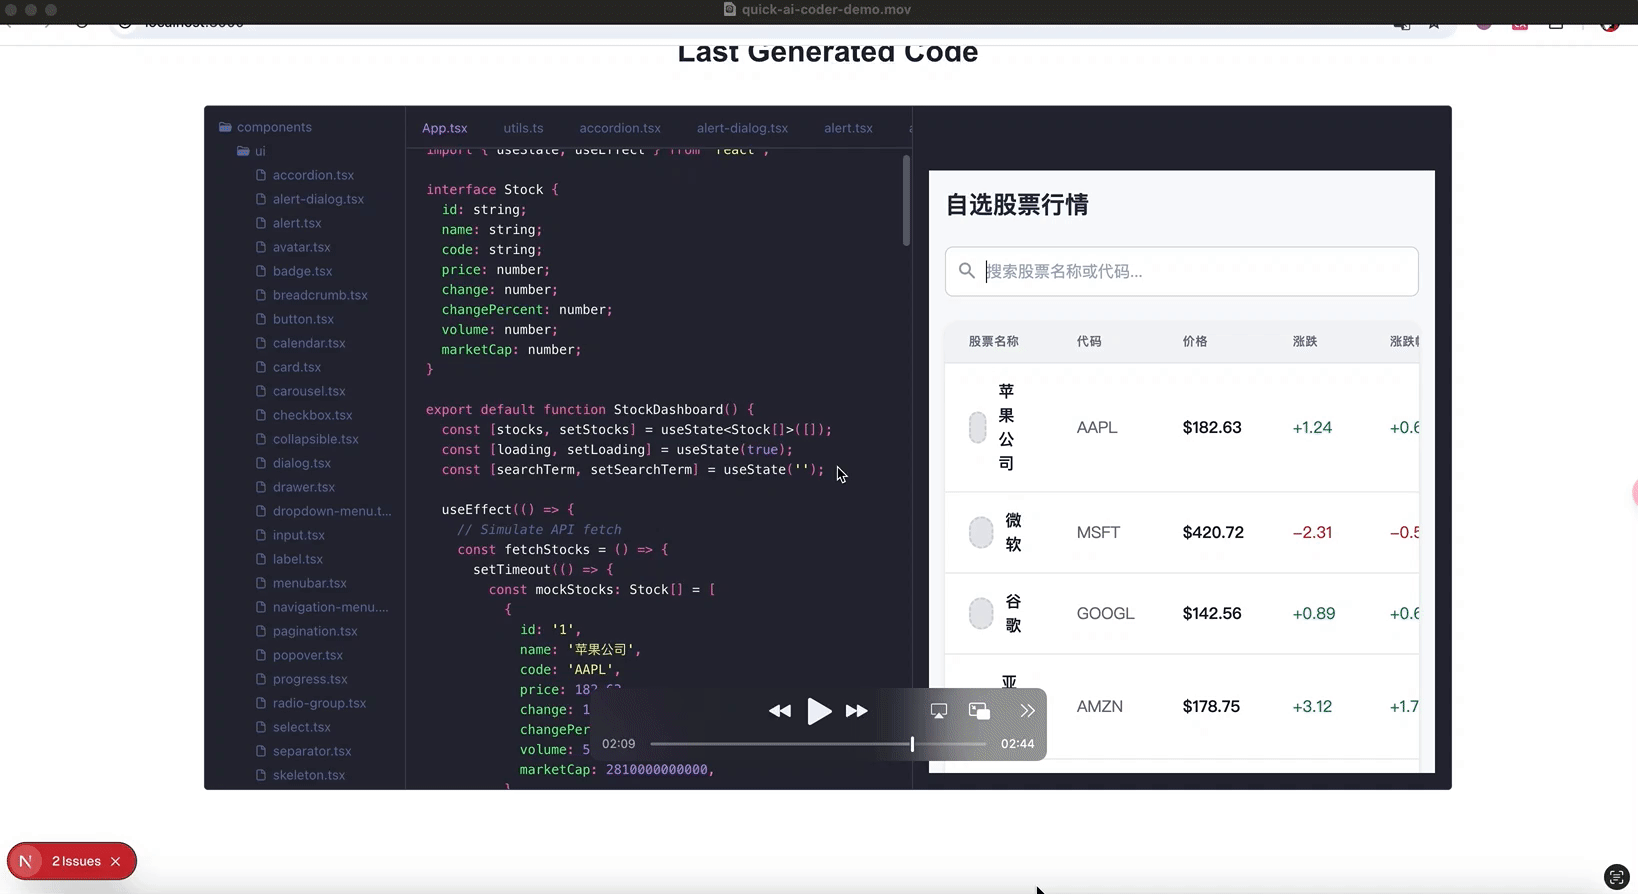The image size is (1638, 894).
Task: Open the dropdown-menu file in the tree
Action: pos(323,511)
